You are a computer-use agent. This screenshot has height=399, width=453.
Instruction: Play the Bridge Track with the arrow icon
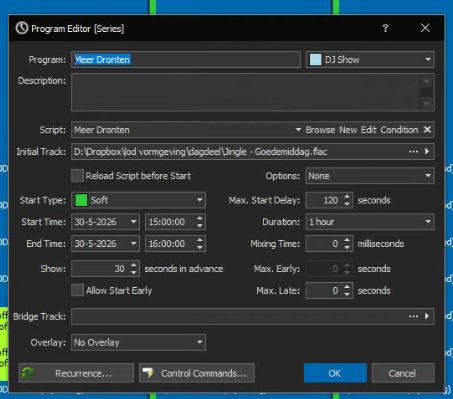427,316
